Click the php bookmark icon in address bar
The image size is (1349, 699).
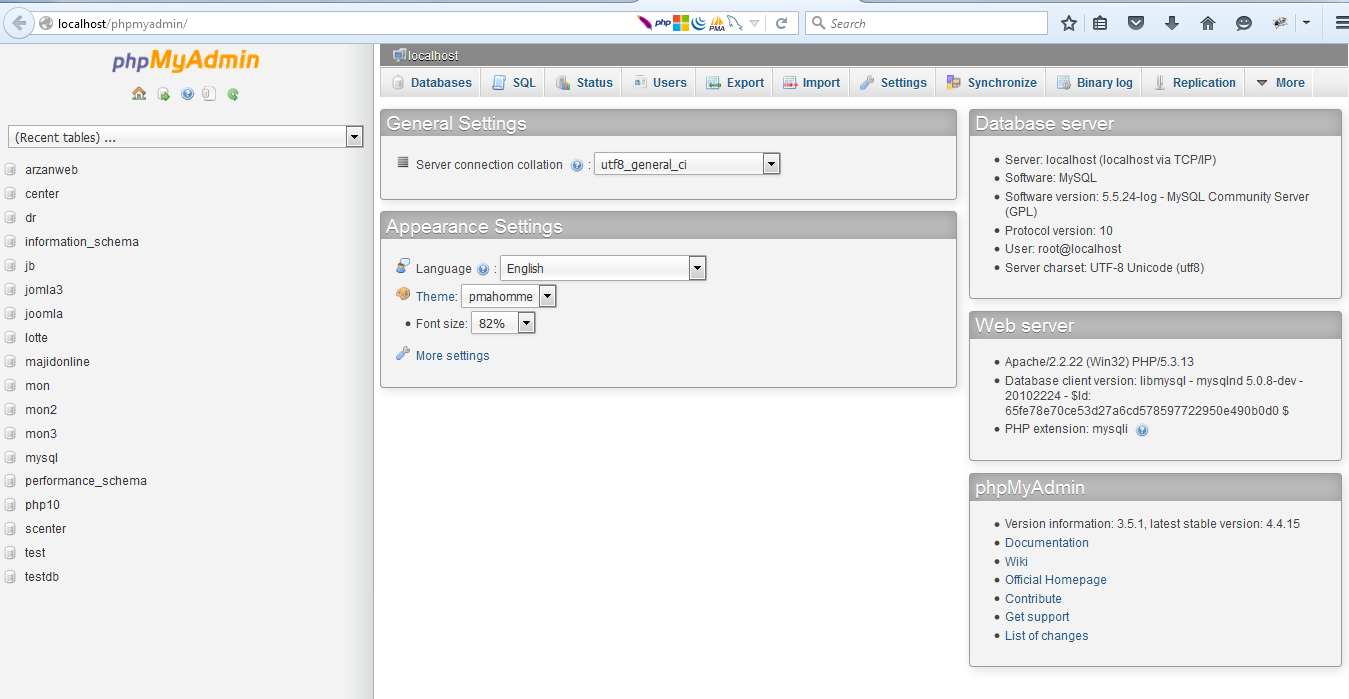click(x=663, y=23)
